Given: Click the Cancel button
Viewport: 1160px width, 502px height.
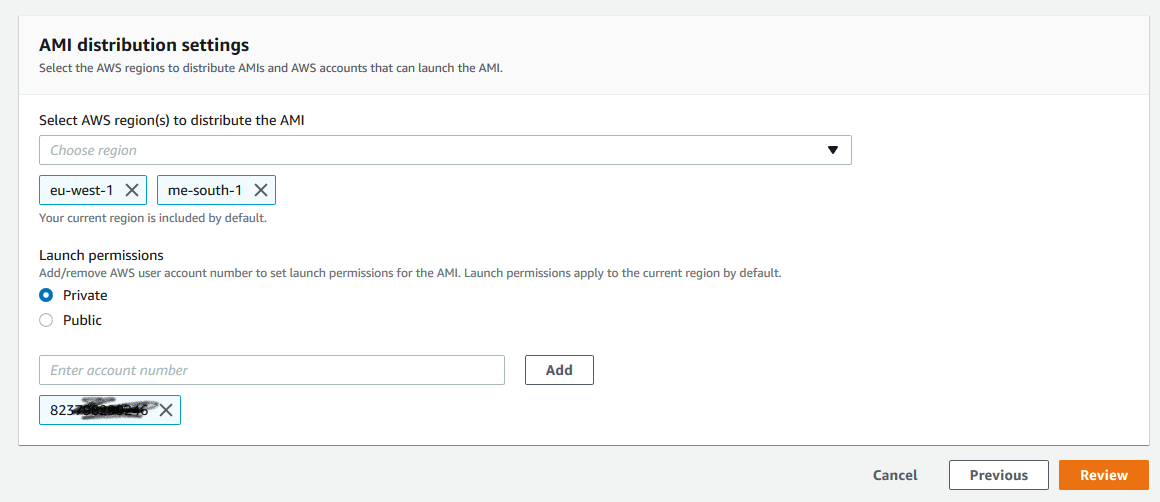Looking at the screenshot, I should tap(895, 475).
